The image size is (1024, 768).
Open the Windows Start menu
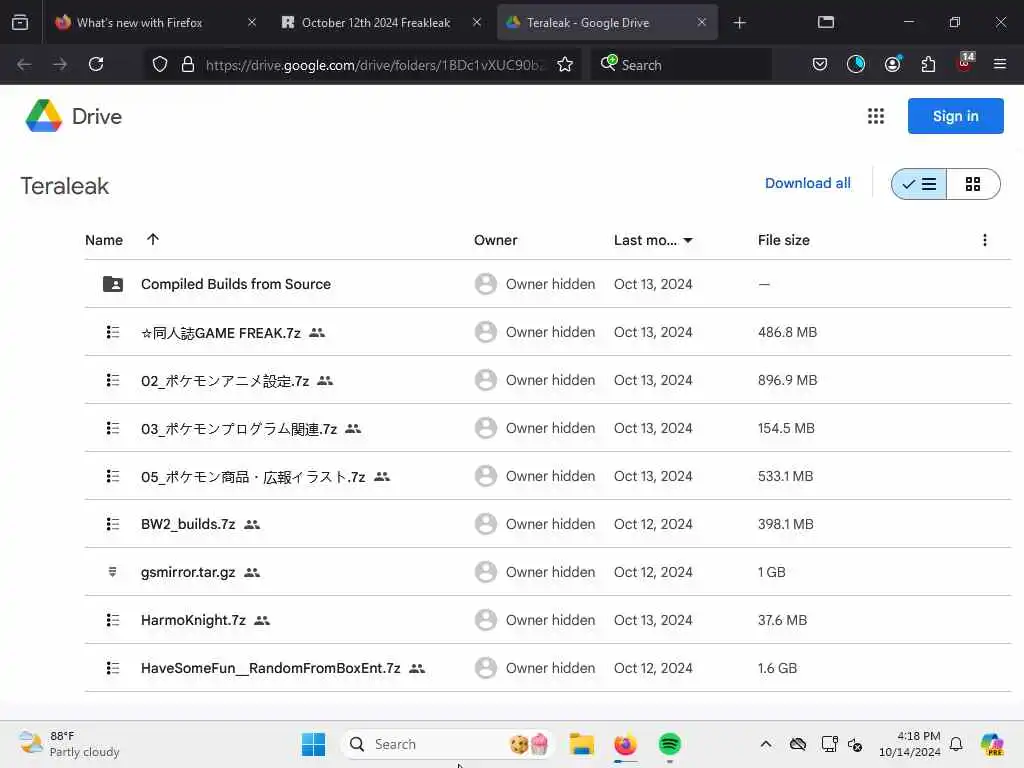[313, 744]
